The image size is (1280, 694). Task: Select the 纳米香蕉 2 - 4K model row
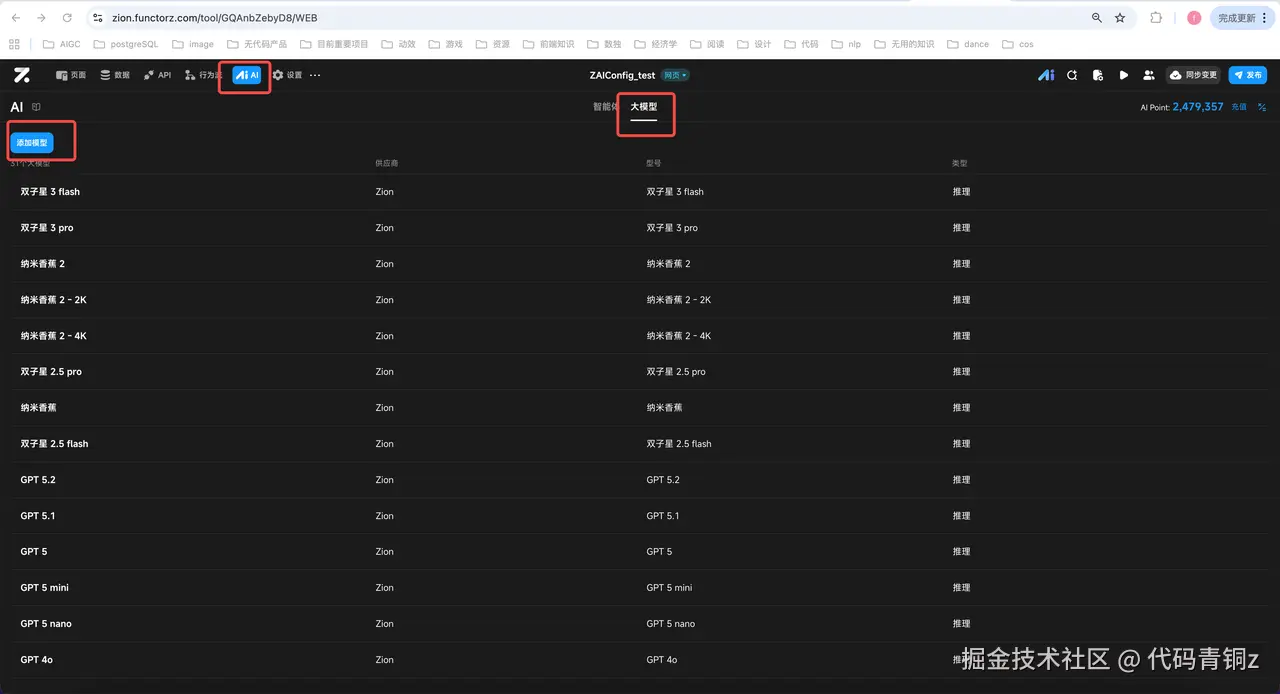click(640, 336)
